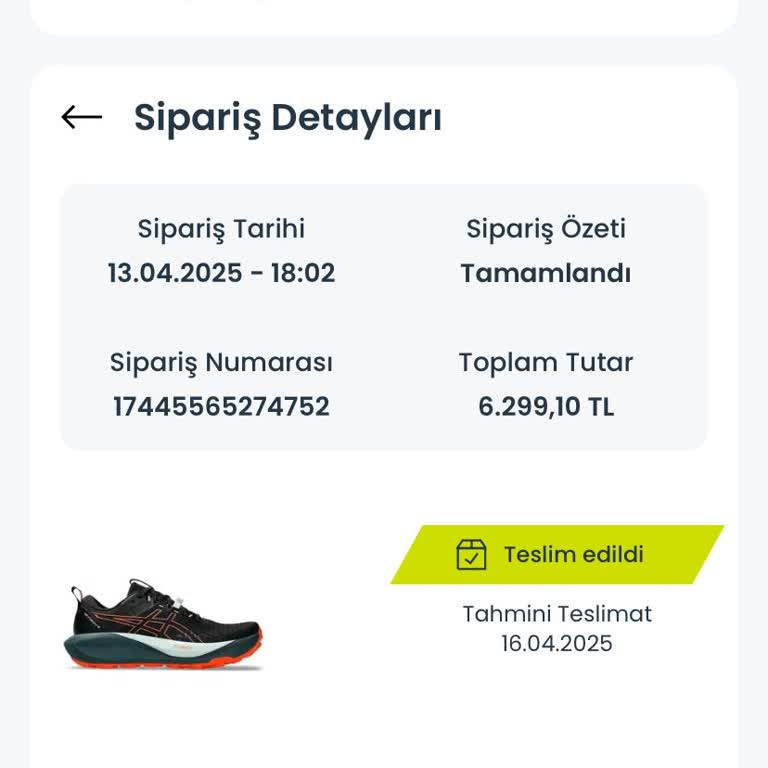The image size is (768, 768).
Task: Click the white card above order details
Action: pos(384,15)
